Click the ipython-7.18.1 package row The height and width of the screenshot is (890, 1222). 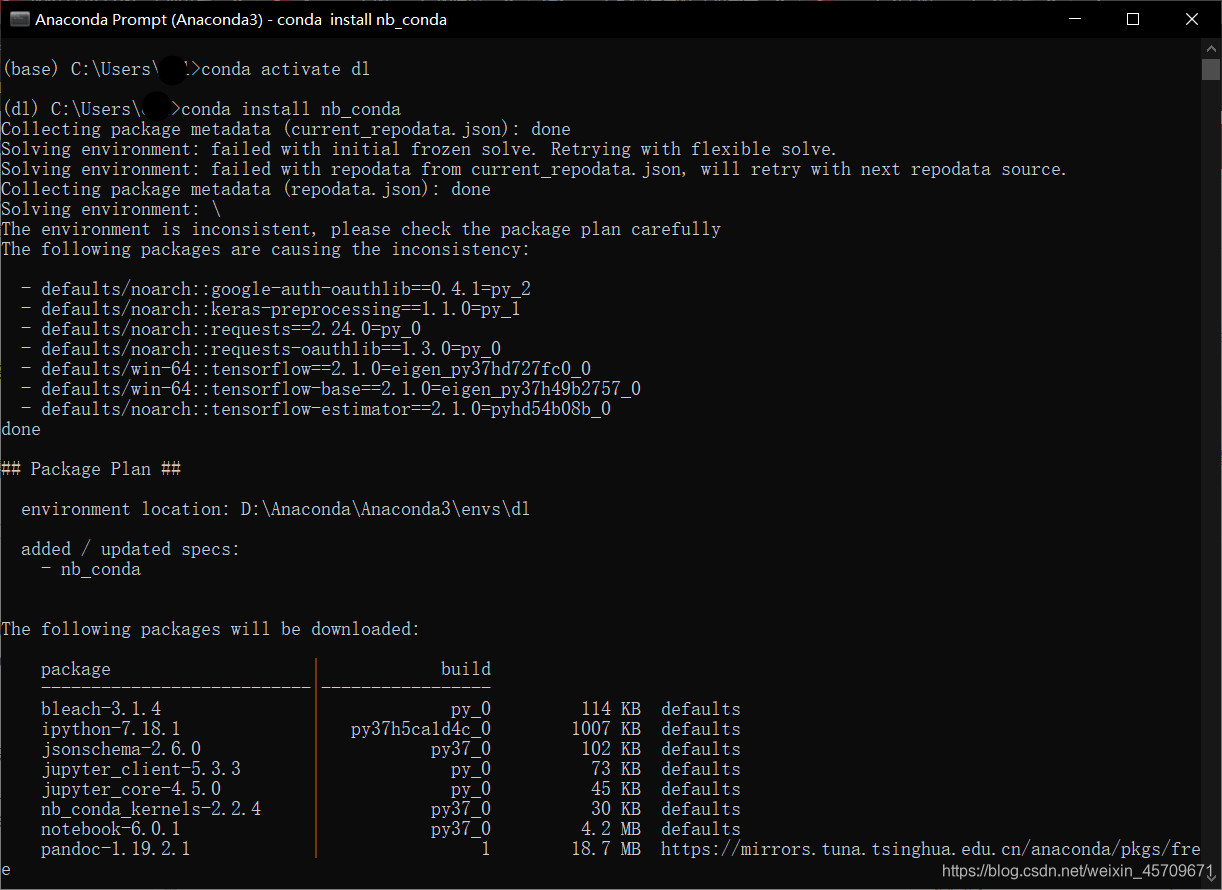tap(391, 729)
